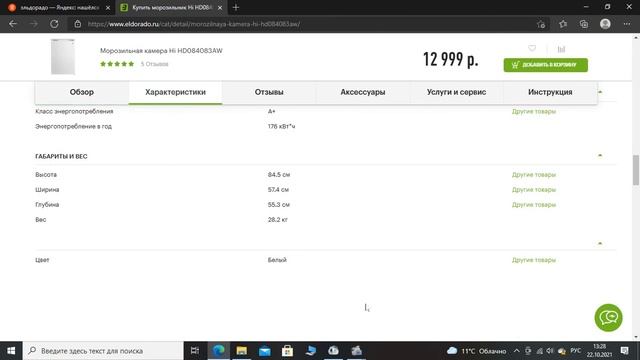This screenshot has height=360, width=640.
Task: Select the Характеристики tab
Action: [x=176, y=92]
